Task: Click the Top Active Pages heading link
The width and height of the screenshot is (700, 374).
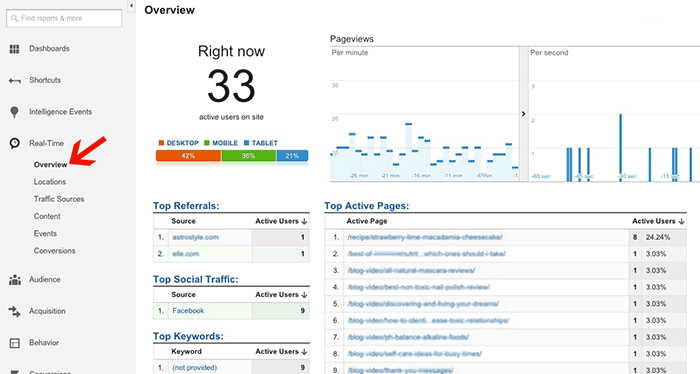Action: [x=367, y=206]
